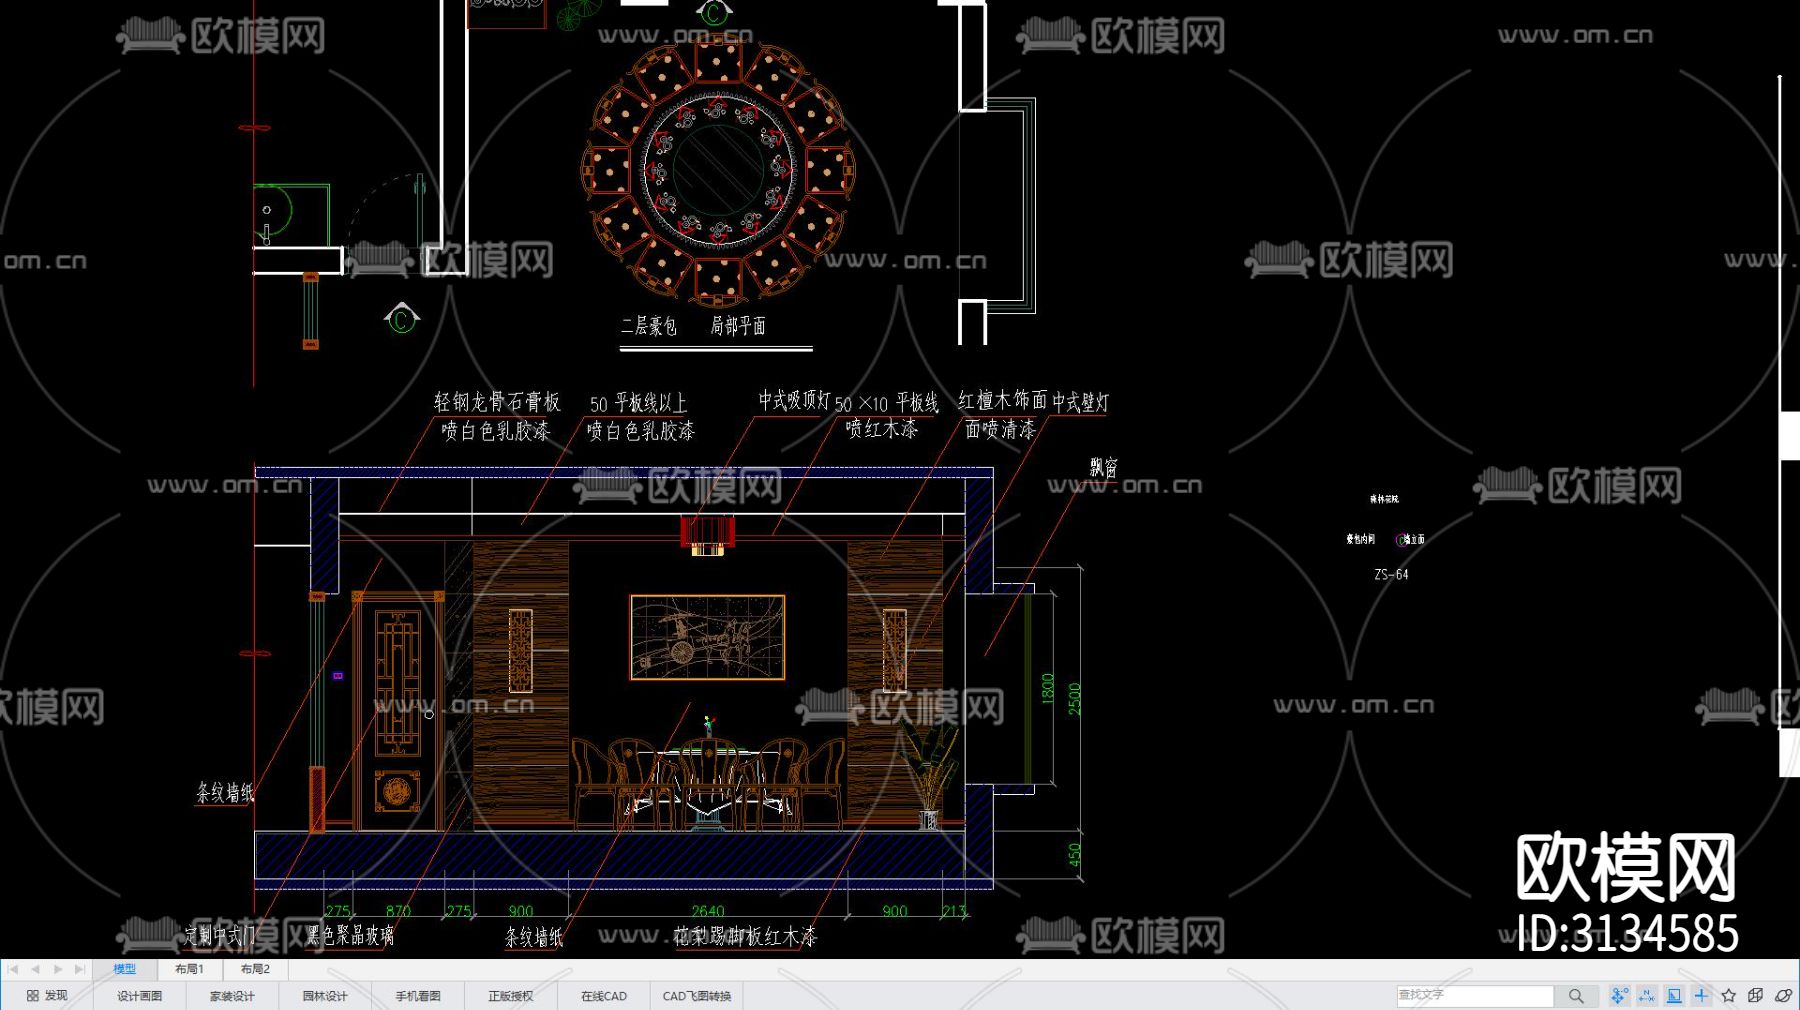Image resolution: width=1800 pixels, height=1010 pixels.
Task: Toggle the object snap nodes icon
Action: (x=1619, y=996)
